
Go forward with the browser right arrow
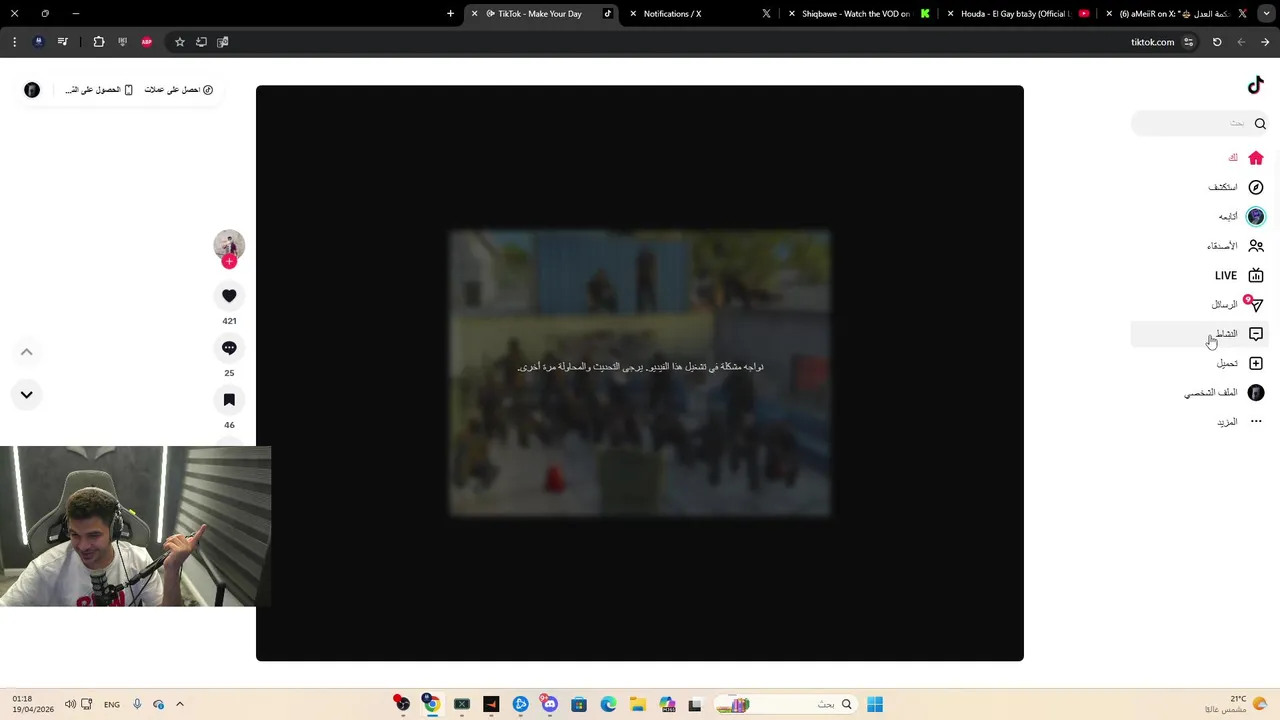[x=1265, y=42]
